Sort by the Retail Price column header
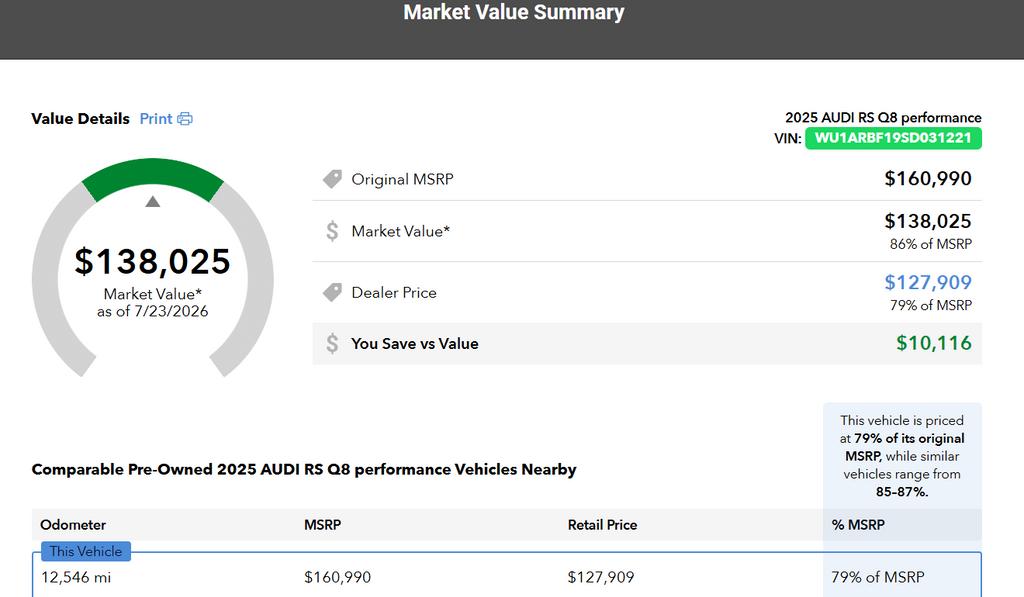 pyautogui.click(x=602, y=525)
